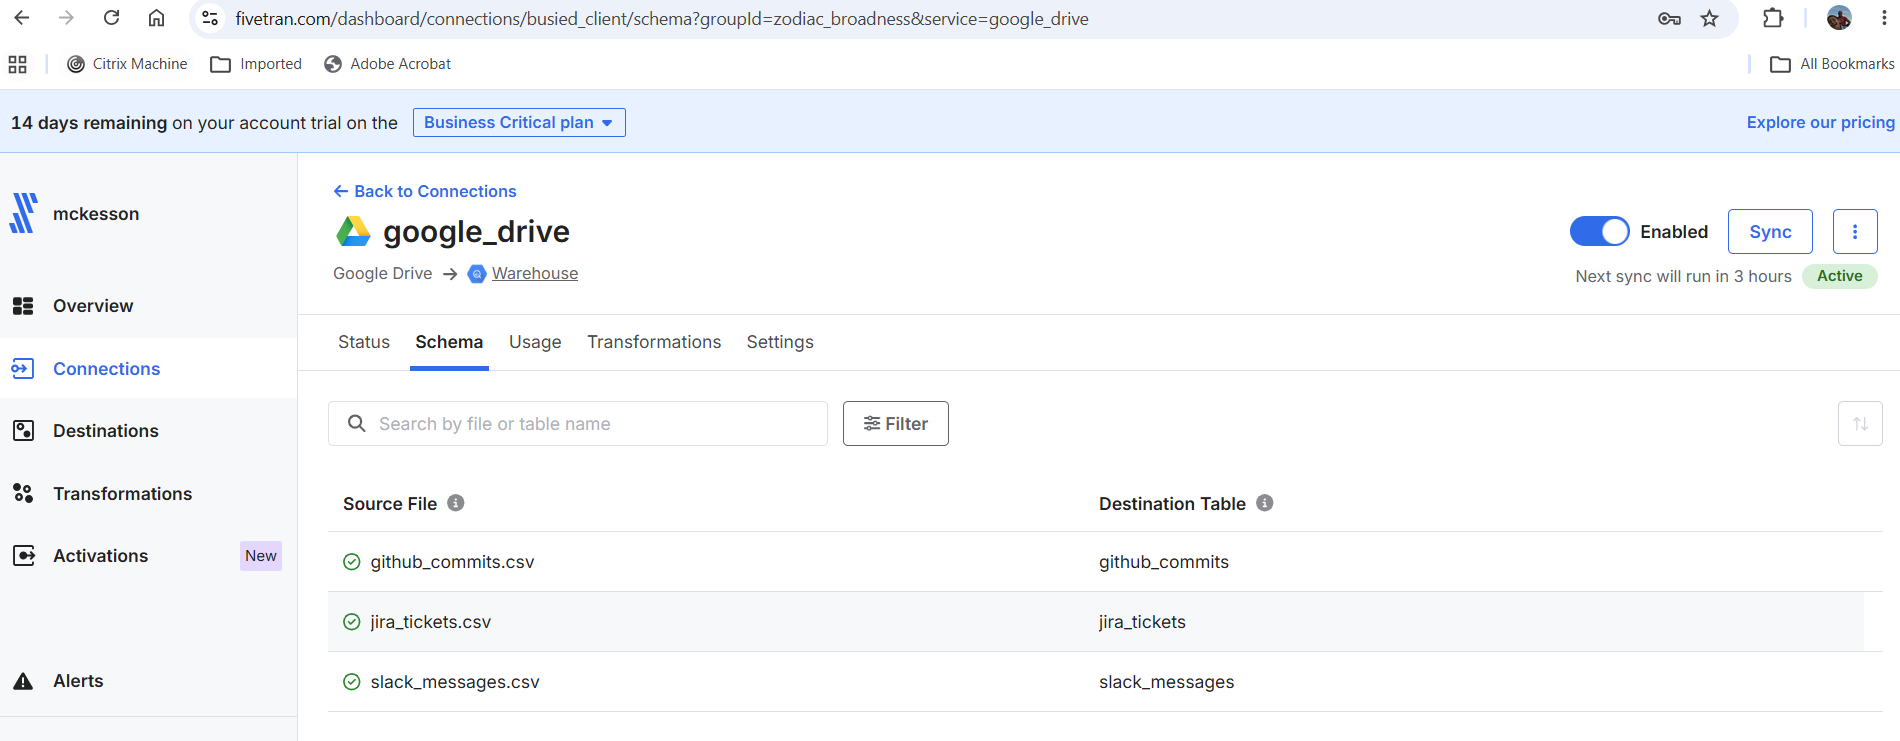Open the browser home page
This screenshot has width=1900, height=741.
(x=156, y=18)
